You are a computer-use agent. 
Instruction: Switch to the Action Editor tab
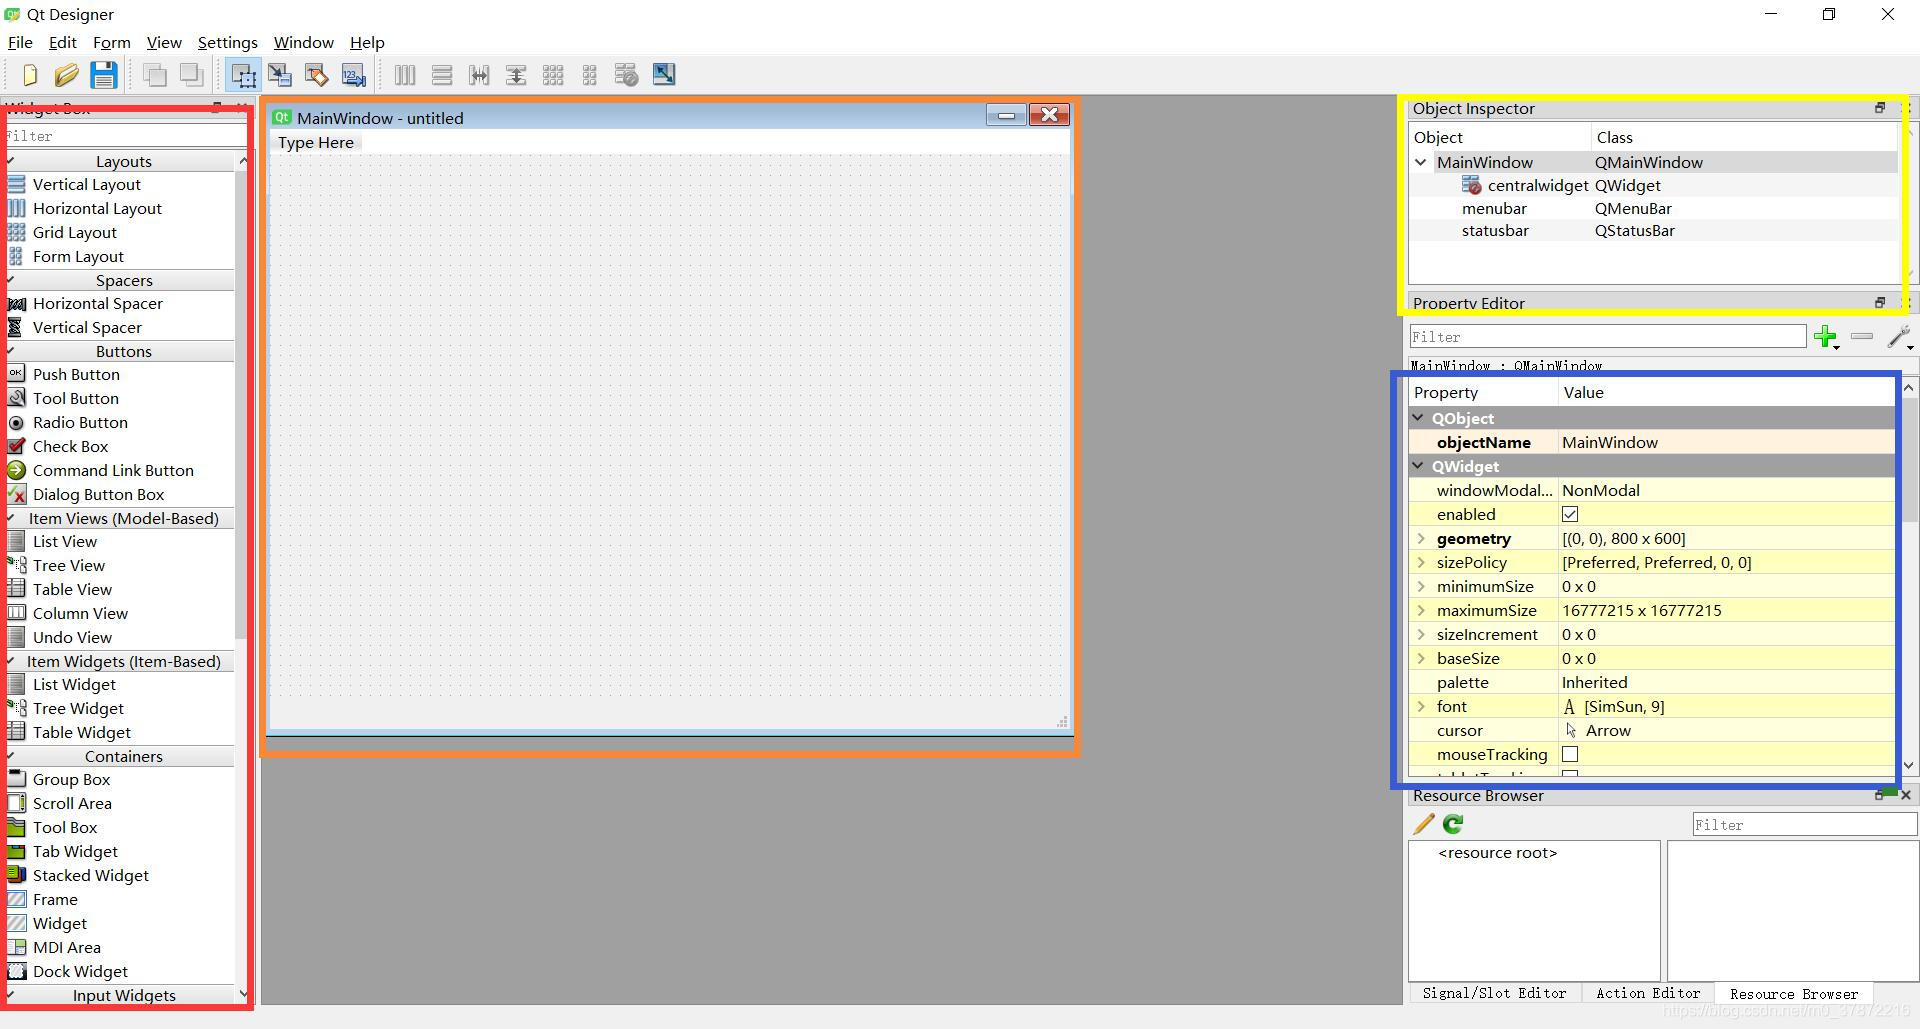1647,993
